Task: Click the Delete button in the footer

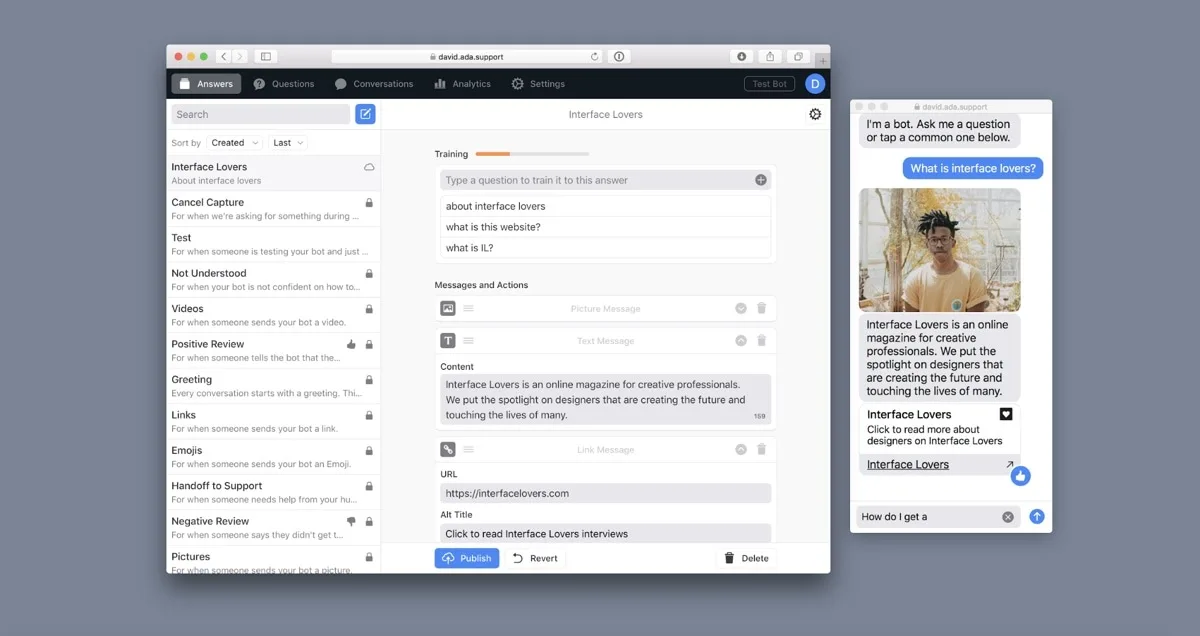Action: (746, 558)
